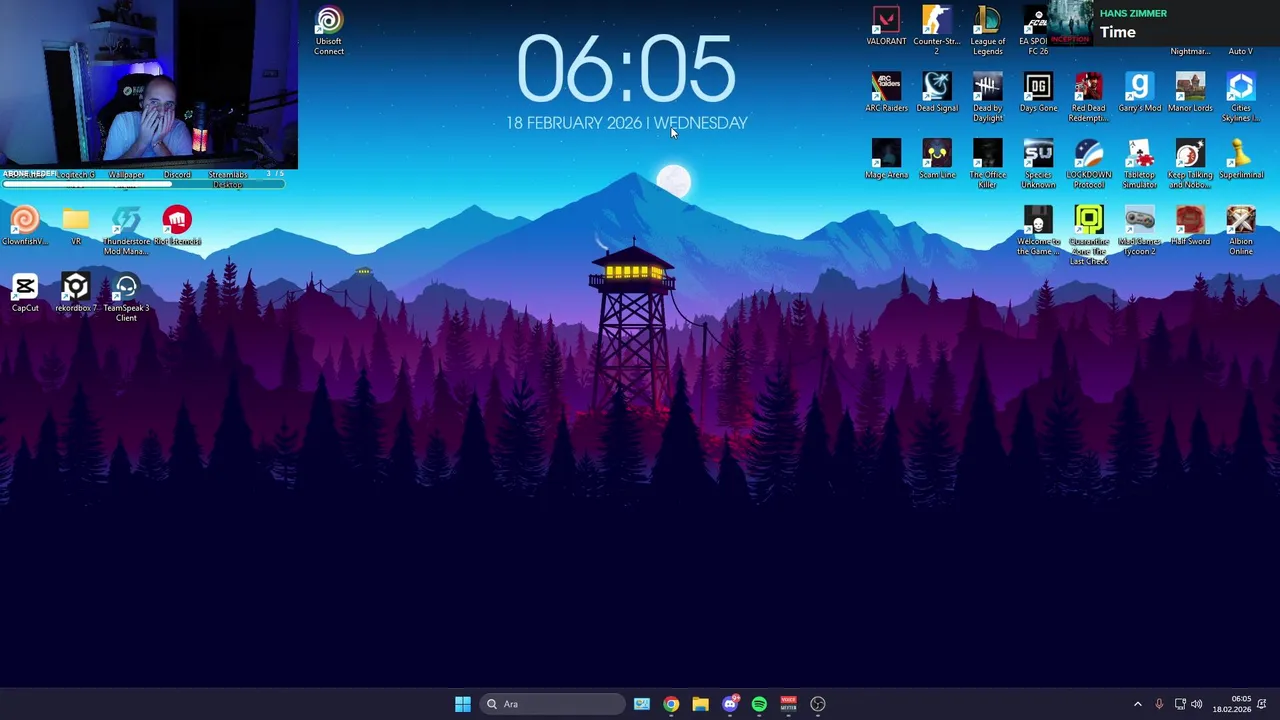
Task: Select the Mage Arena shortcut
Action: pyautogui.click(x=886, y=159)
